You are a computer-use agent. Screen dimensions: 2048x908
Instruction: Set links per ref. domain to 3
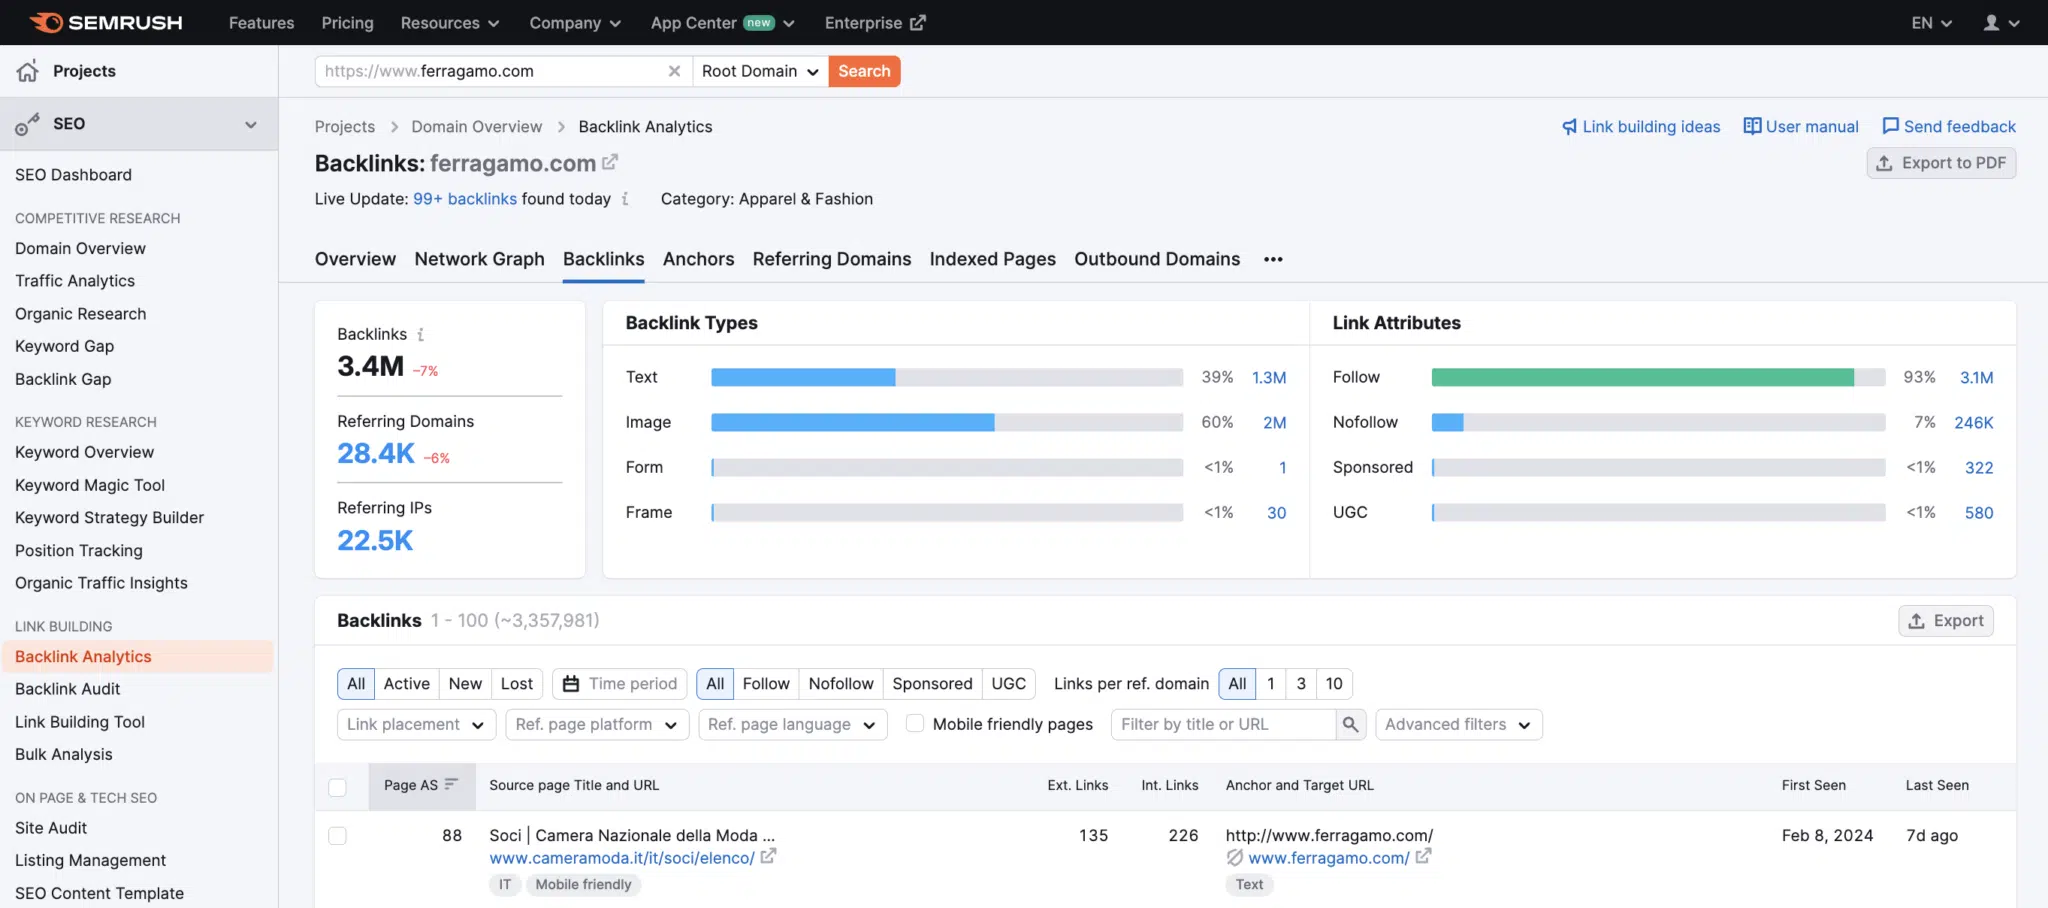coord(1301,684)
